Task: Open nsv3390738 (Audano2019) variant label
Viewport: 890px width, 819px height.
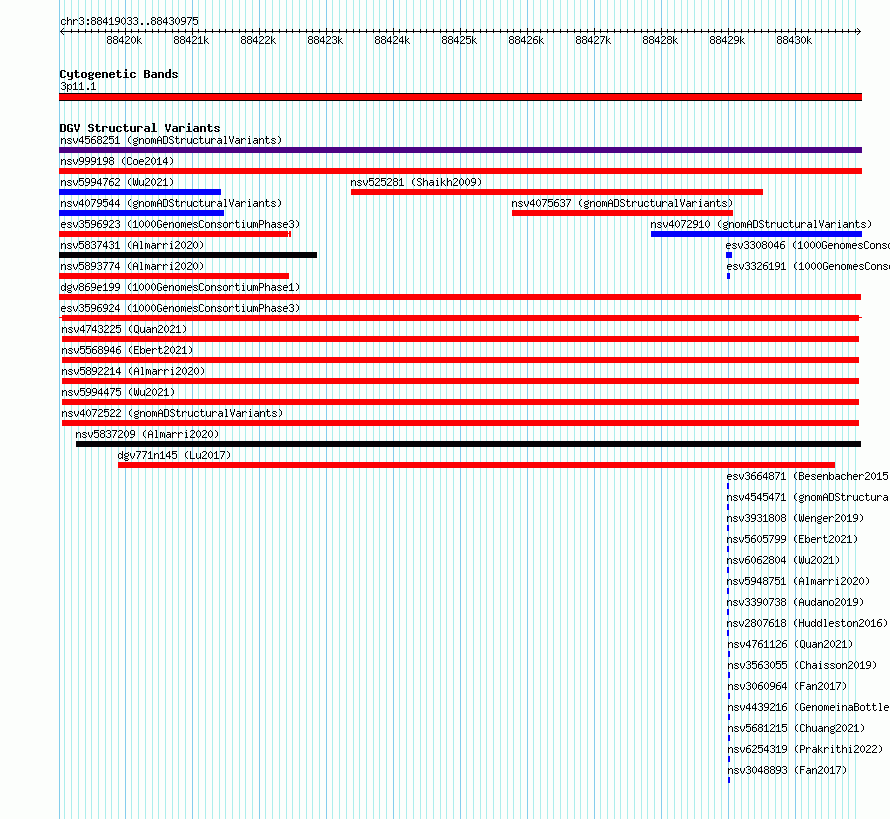Action: [x=795, y=602]
